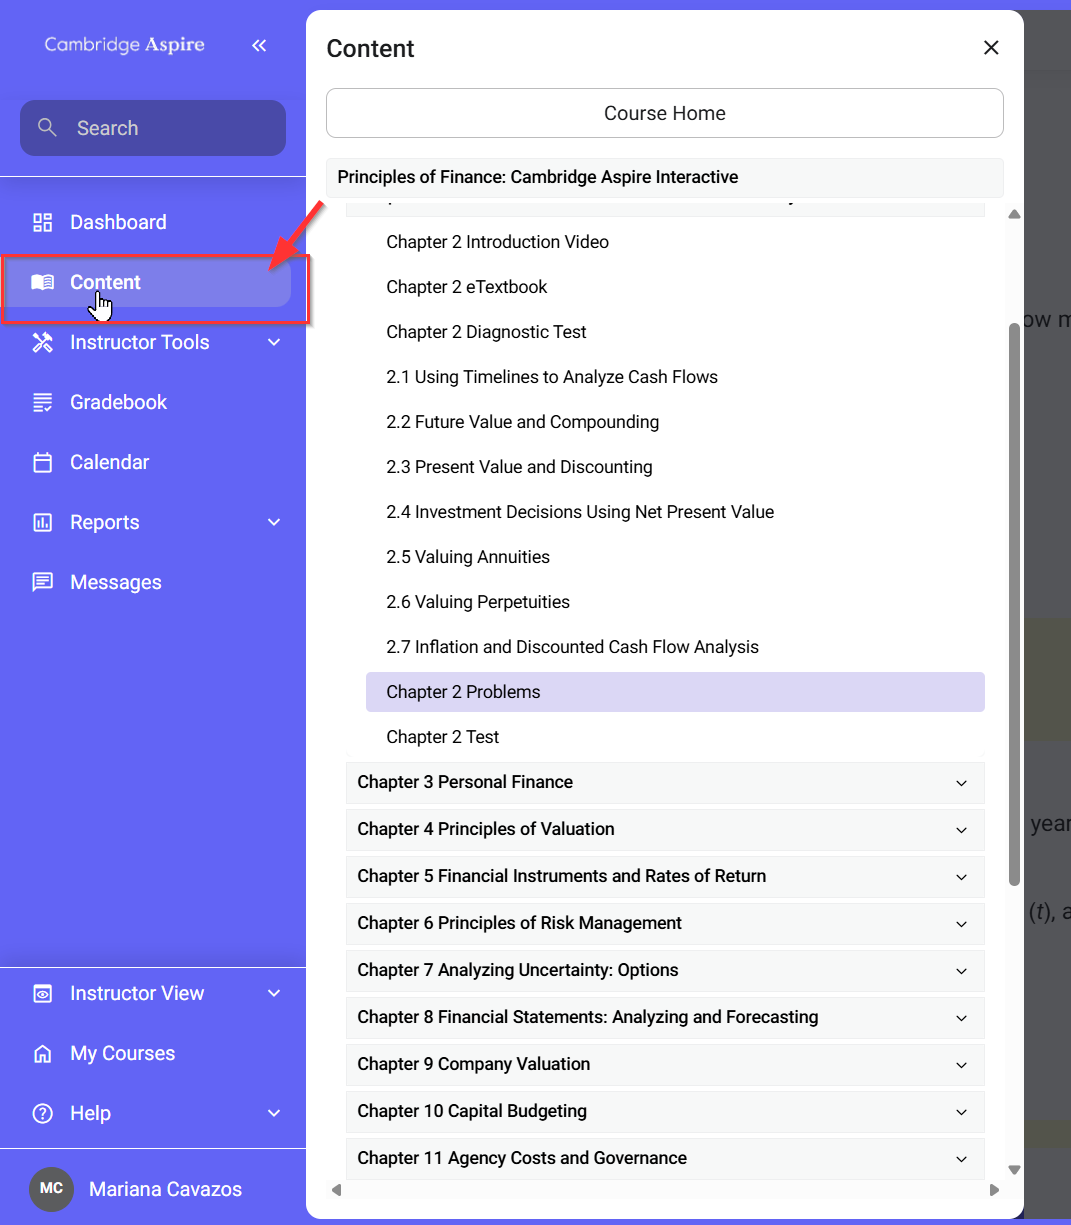This screenshot has height=1225, width=1071.
Task: Click the scroll-down arrow of content list
Action: click(1014, 1169)
